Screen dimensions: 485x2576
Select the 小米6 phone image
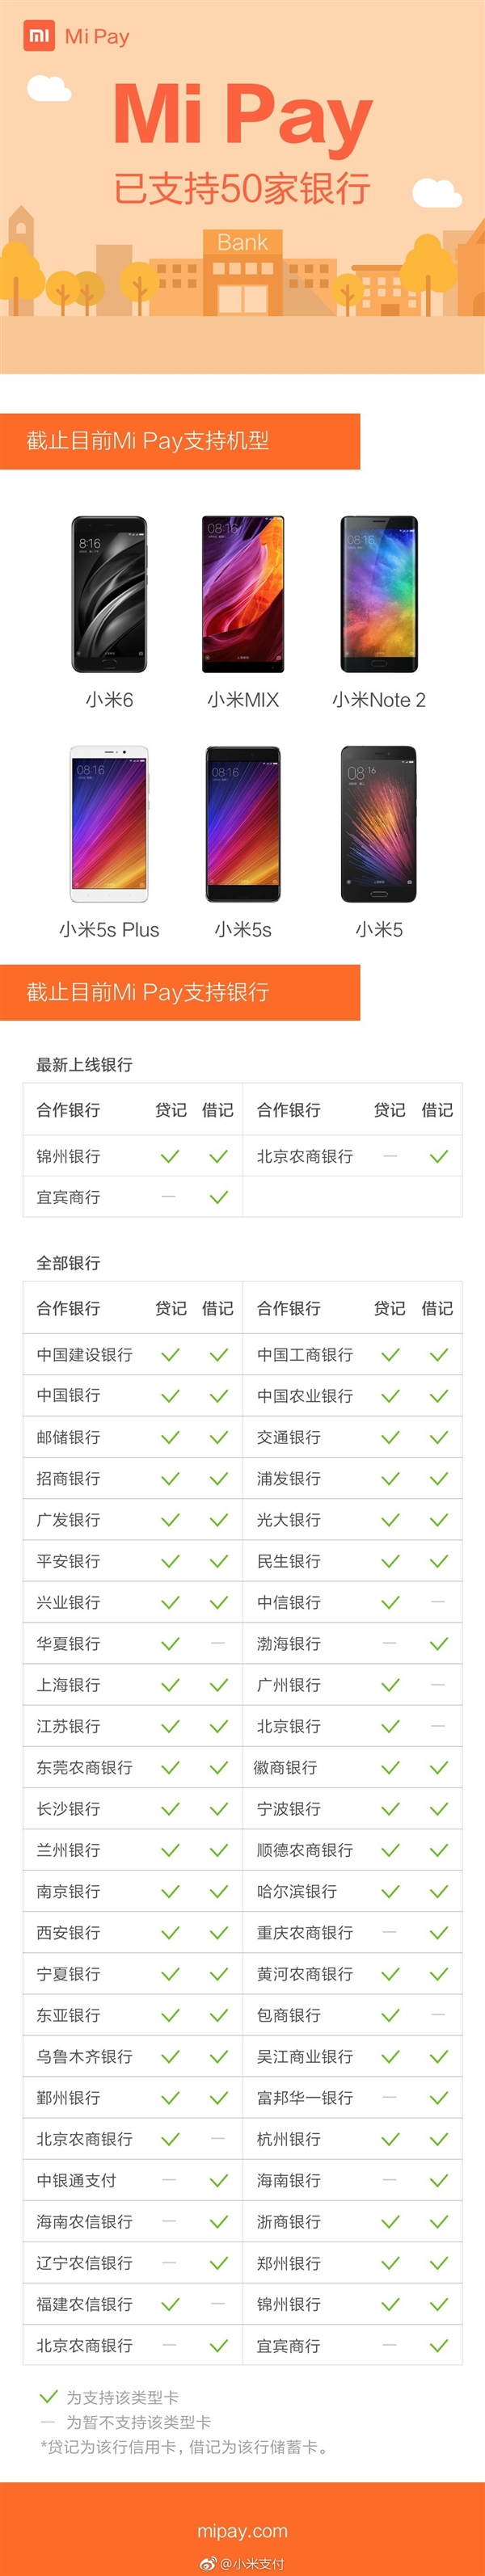109,594
